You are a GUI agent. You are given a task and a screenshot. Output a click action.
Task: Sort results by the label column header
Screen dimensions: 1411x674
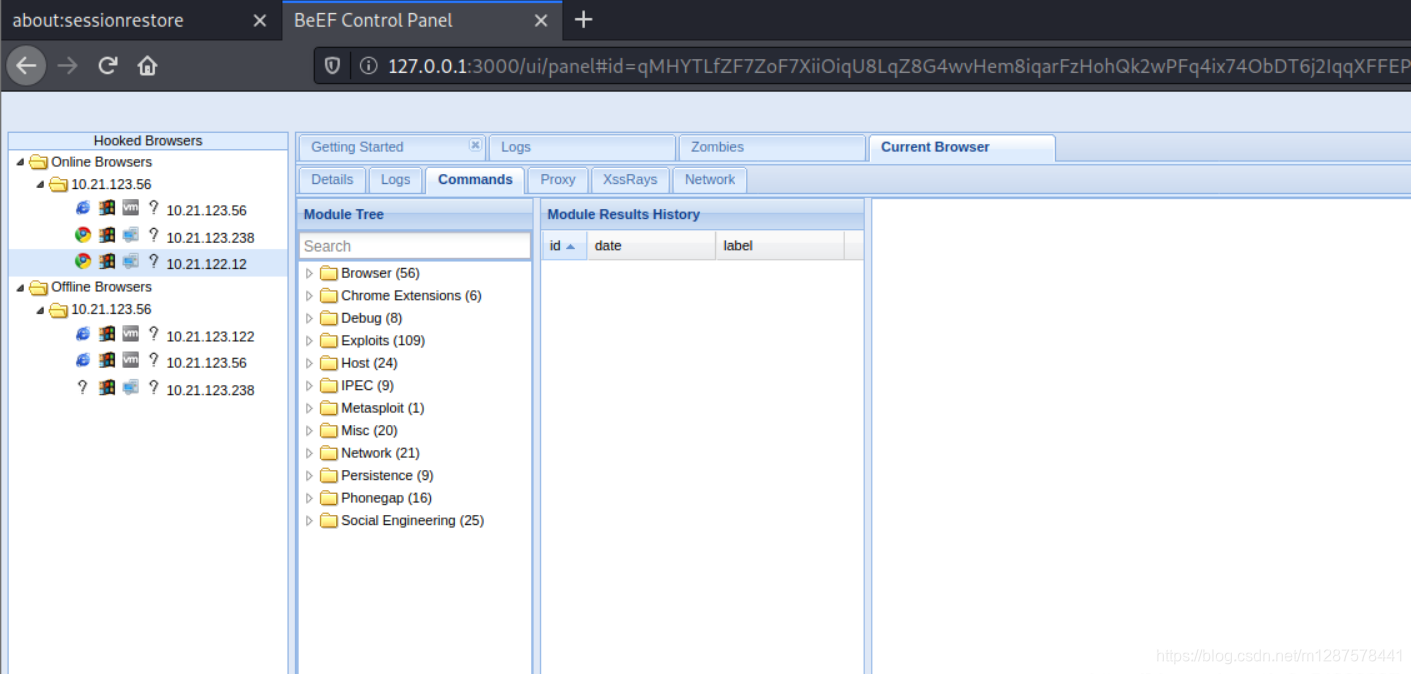pyautogui.click(x=780, y=246)
